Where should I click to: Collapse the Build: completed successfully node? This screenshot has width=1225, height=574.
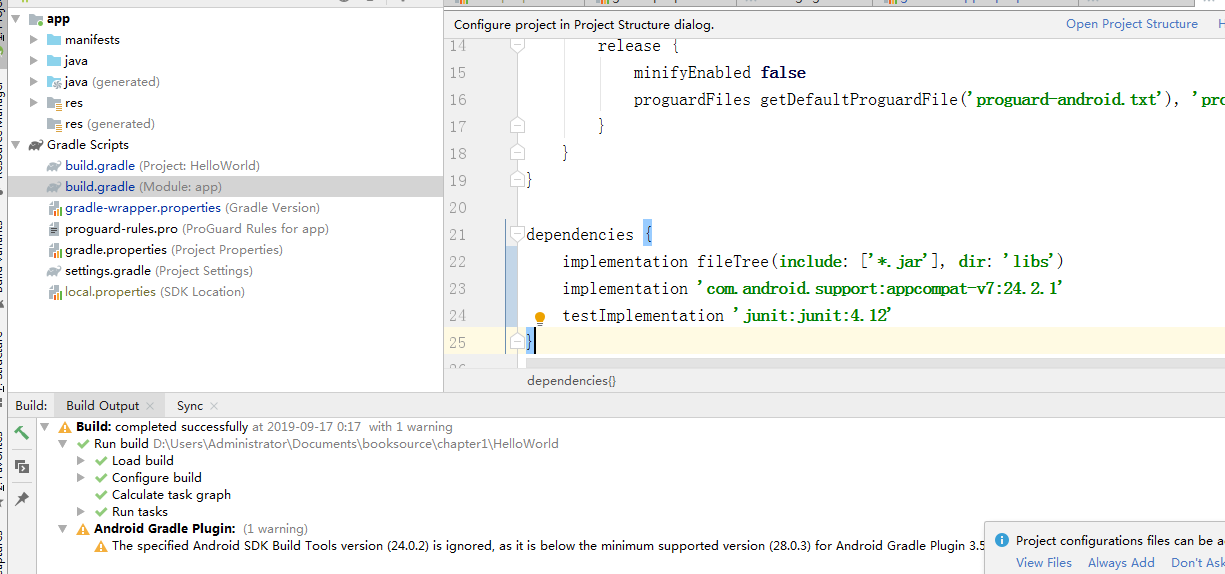pyautogui.click(x=46, y=427)
